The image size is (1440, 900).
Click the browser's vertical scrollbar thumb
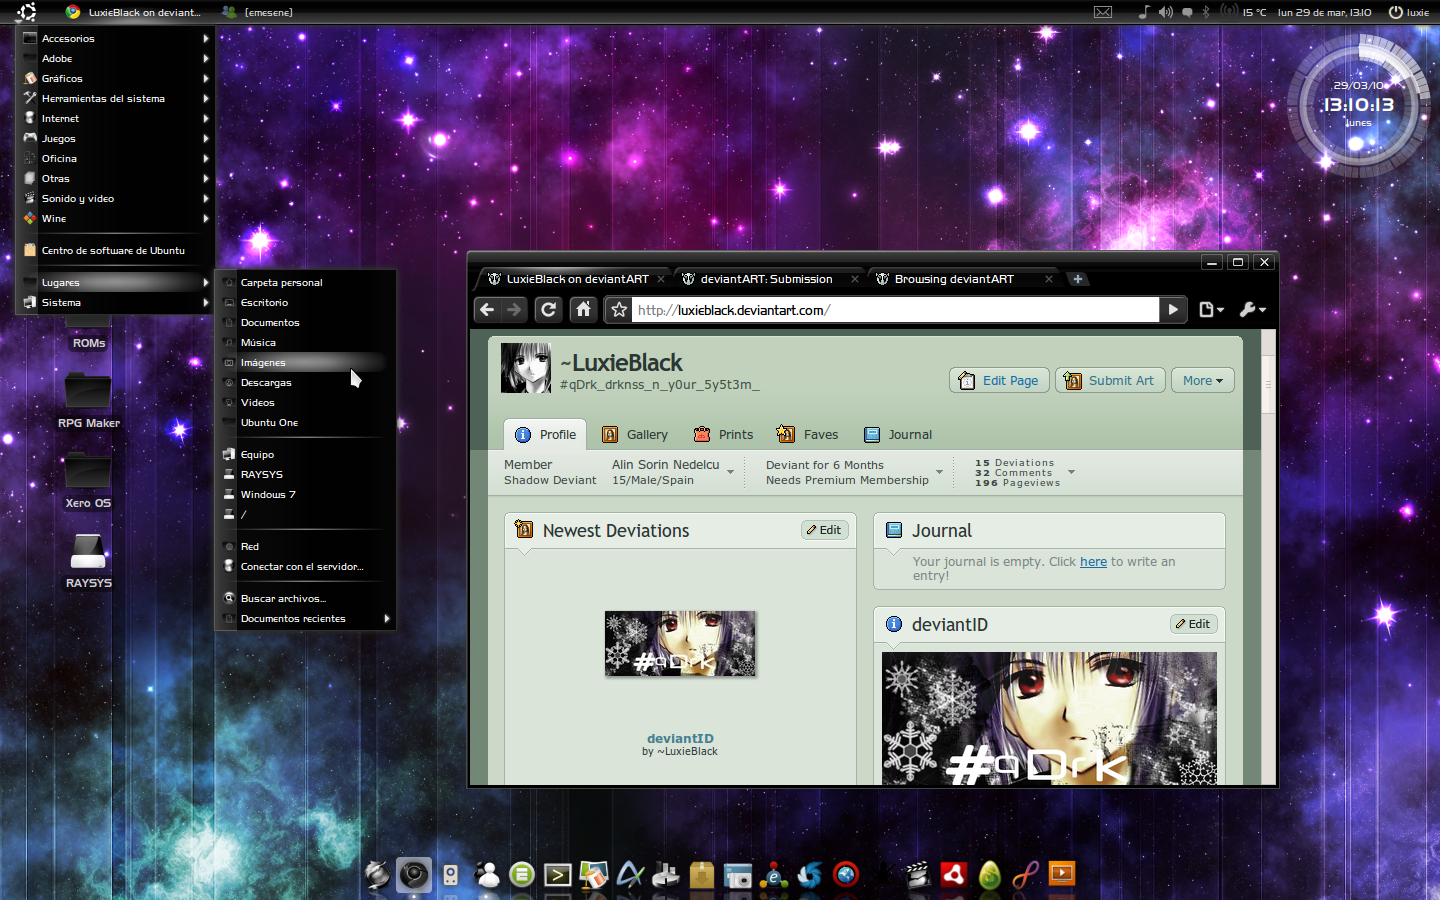point(1268,385)
